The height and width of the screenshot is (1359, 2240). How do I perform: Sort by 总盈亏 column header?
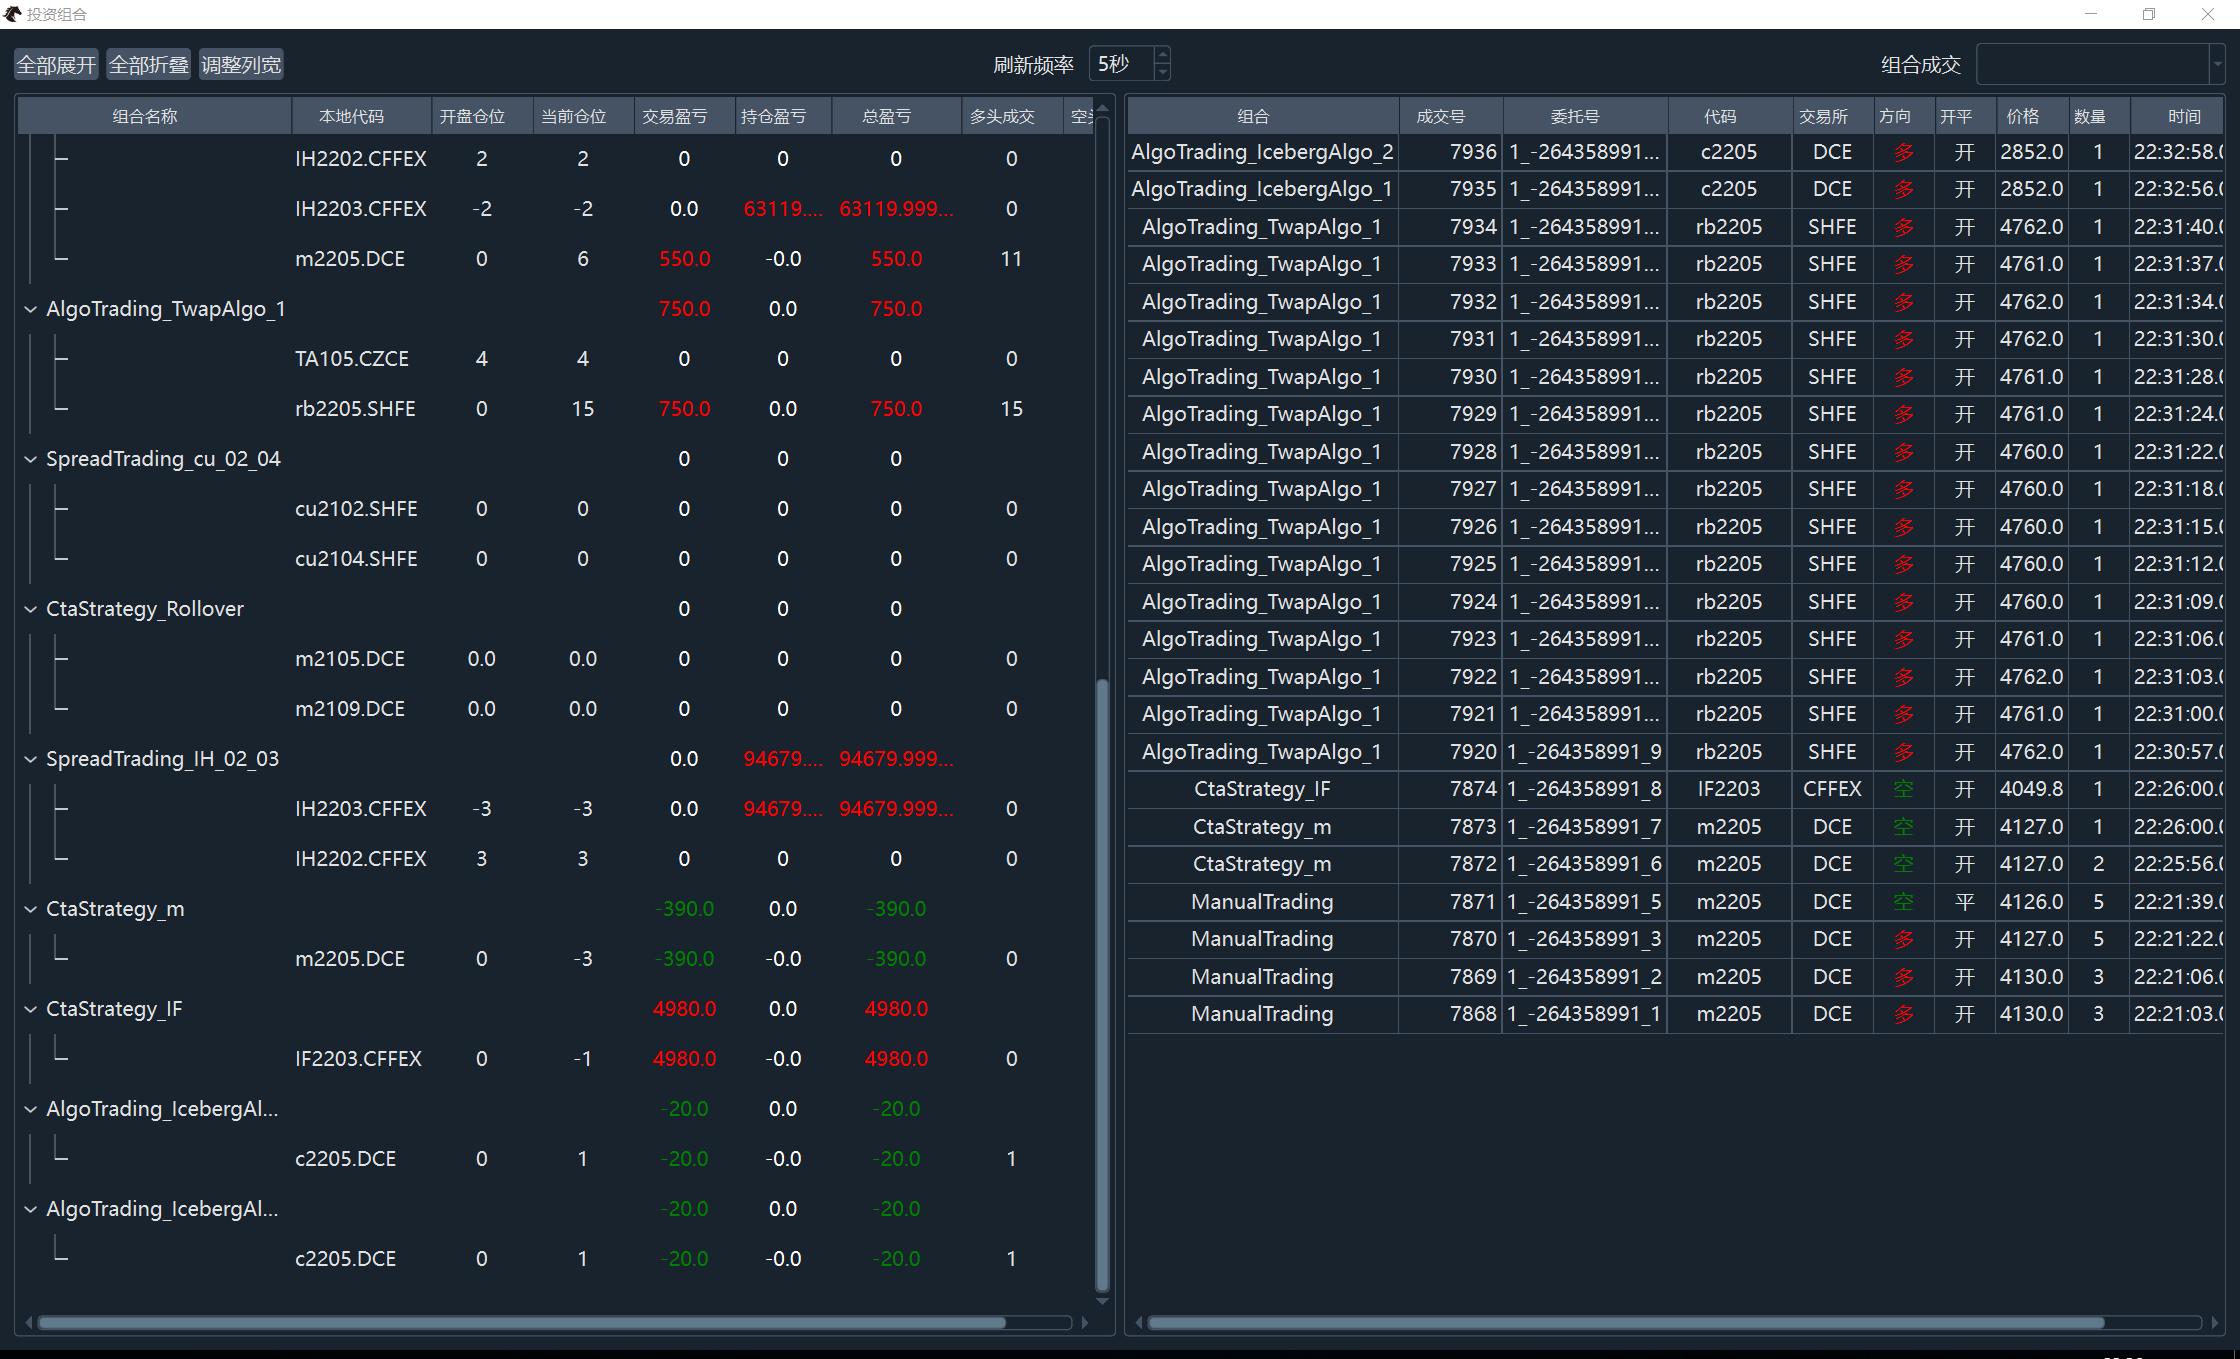pos(886,116)
